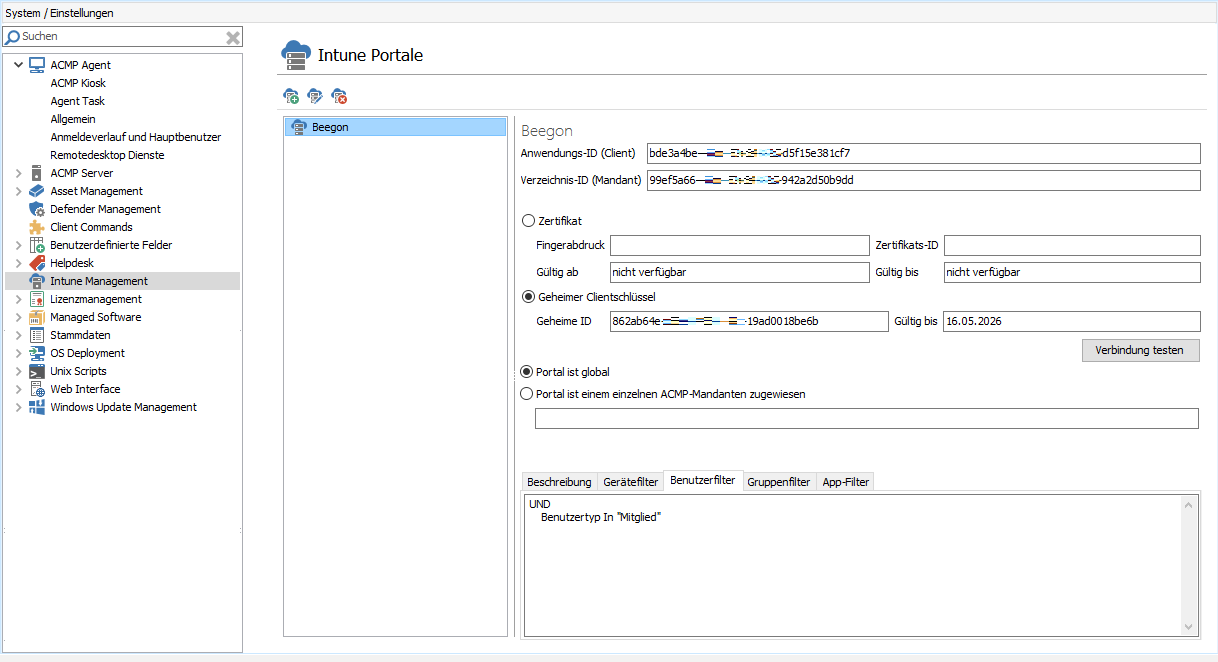
Task: Click the Web Interface icon
Action: [x=37, y=389]
